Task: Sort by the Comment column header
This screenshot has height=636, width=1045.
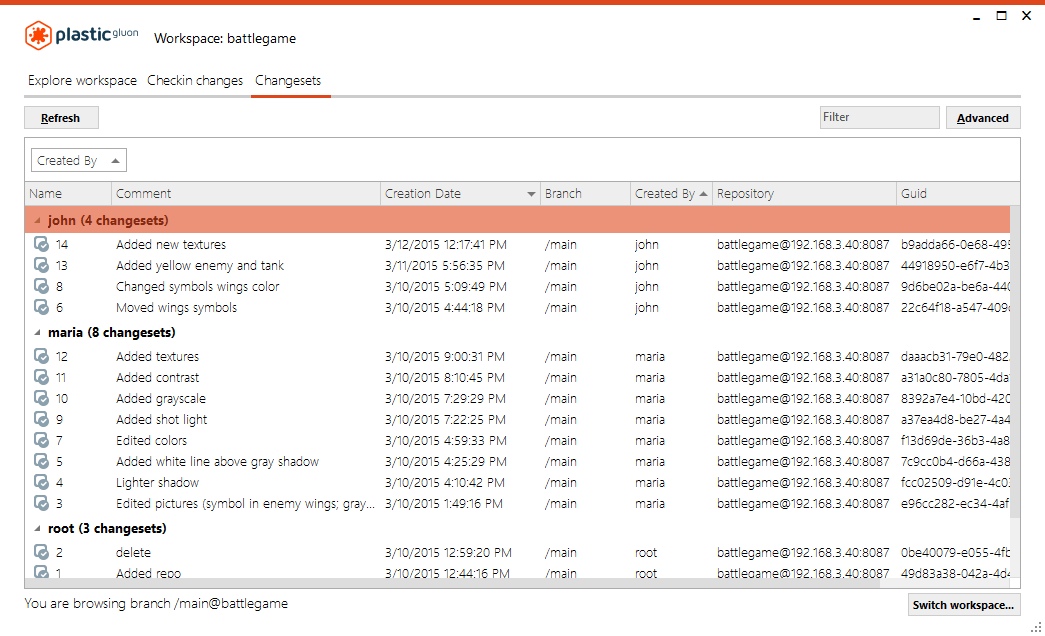Action: (246, 194)
